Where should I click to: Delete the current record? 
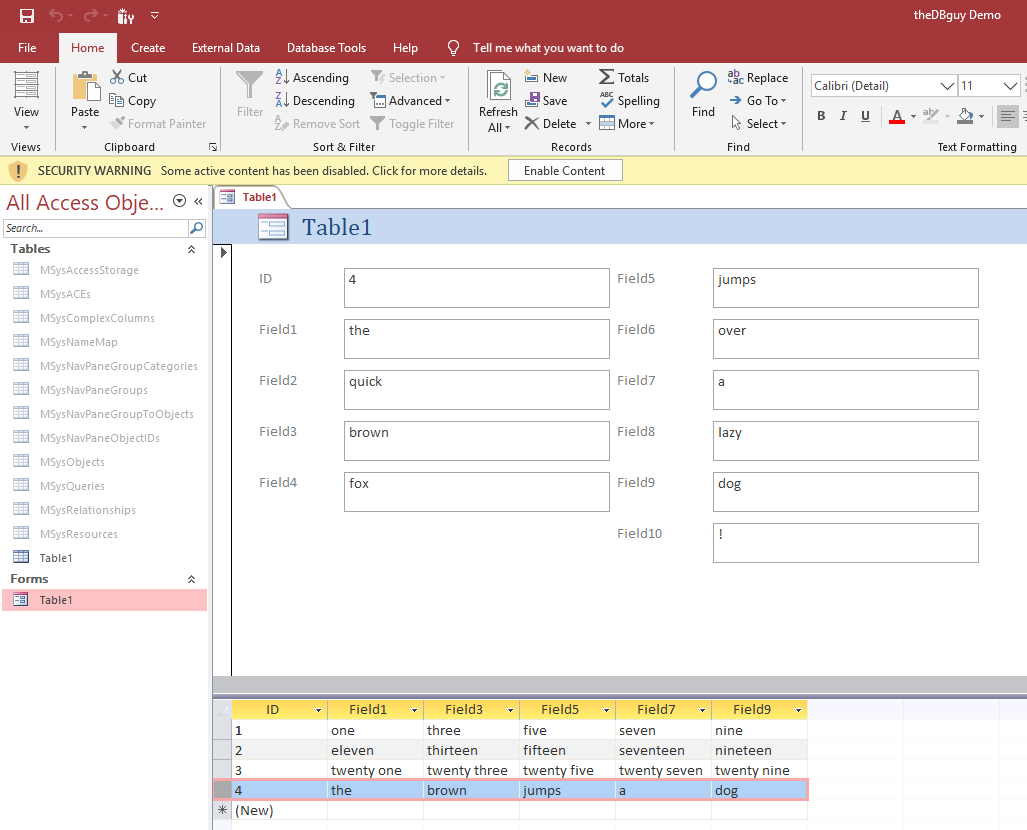551,123
